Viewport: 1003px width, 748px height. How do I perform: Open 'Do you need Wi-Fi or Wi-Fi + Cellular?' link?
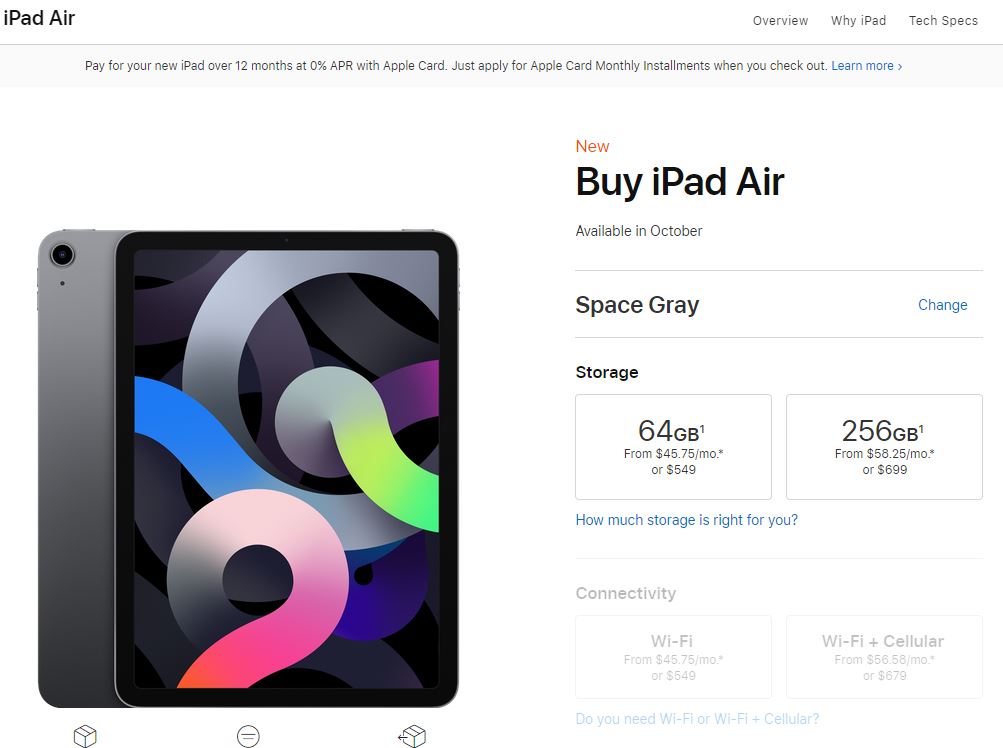(697, 719)
